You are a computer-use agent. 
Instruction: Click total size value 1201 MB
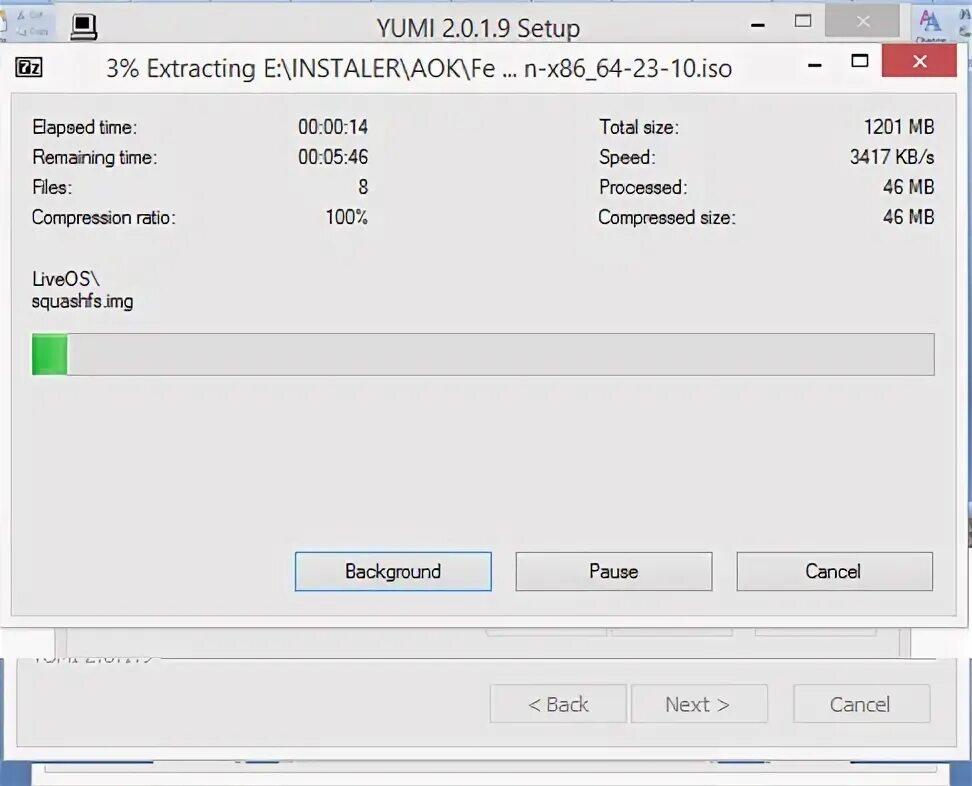(899, 127)
